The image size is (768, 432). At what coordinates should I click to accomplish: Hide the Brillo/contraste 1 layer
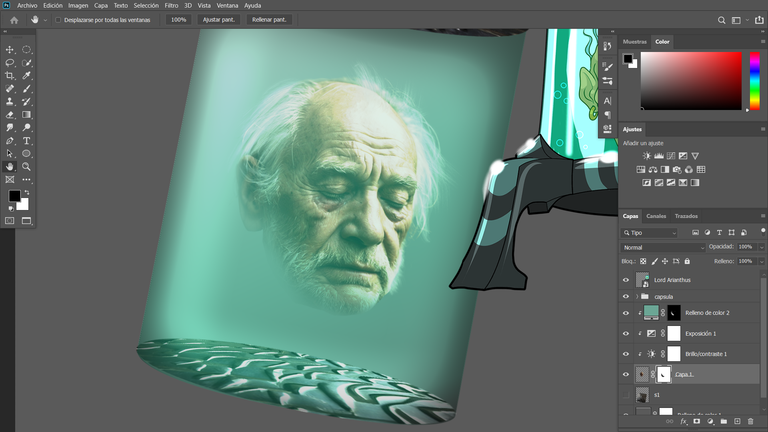tap(625, 354)
